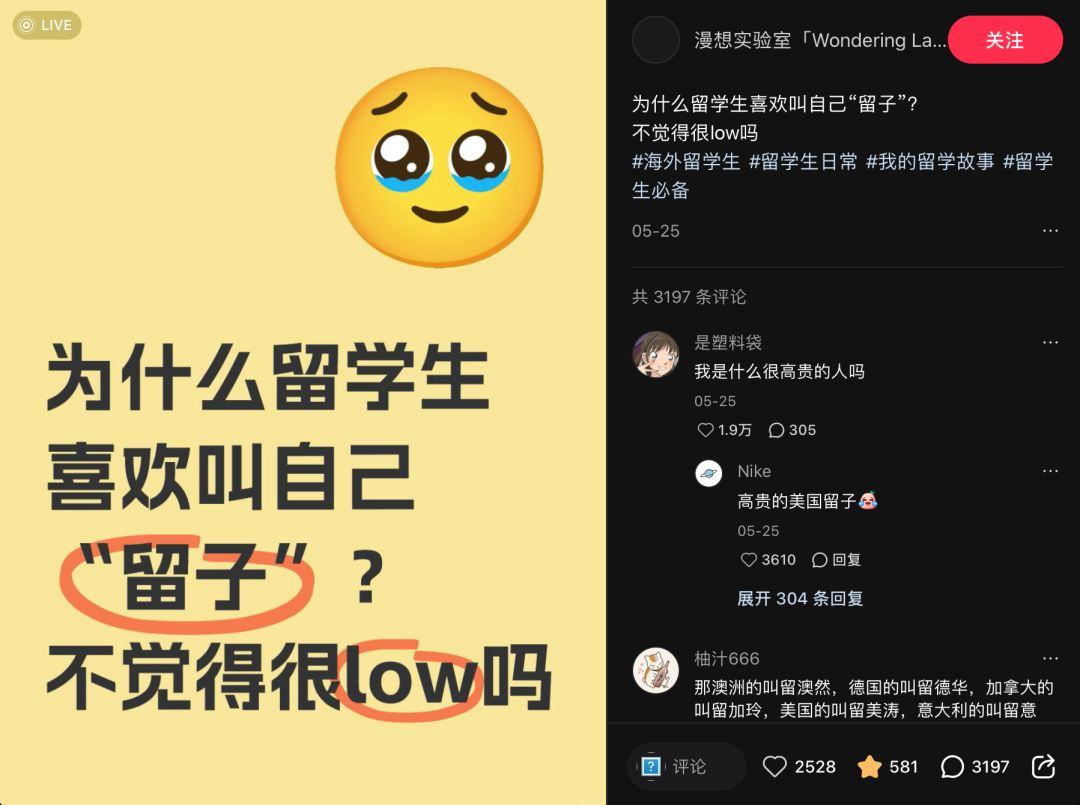Follow the author with the 关注 button
1080x805 pixels.
coord(1005,40)
